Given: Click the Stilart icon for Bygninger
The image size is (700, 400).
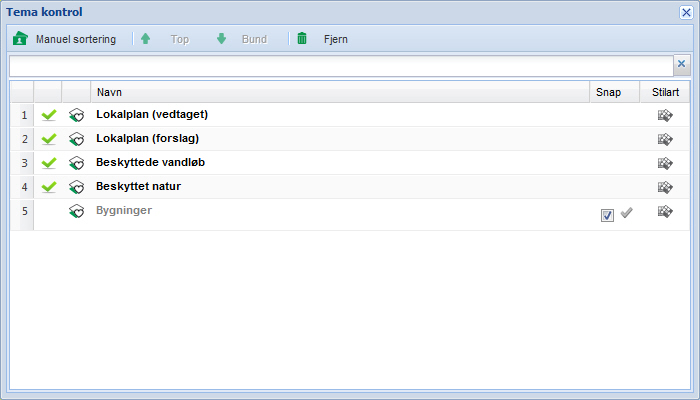Looking at the screenshot, I should click(x=665, y=211).
